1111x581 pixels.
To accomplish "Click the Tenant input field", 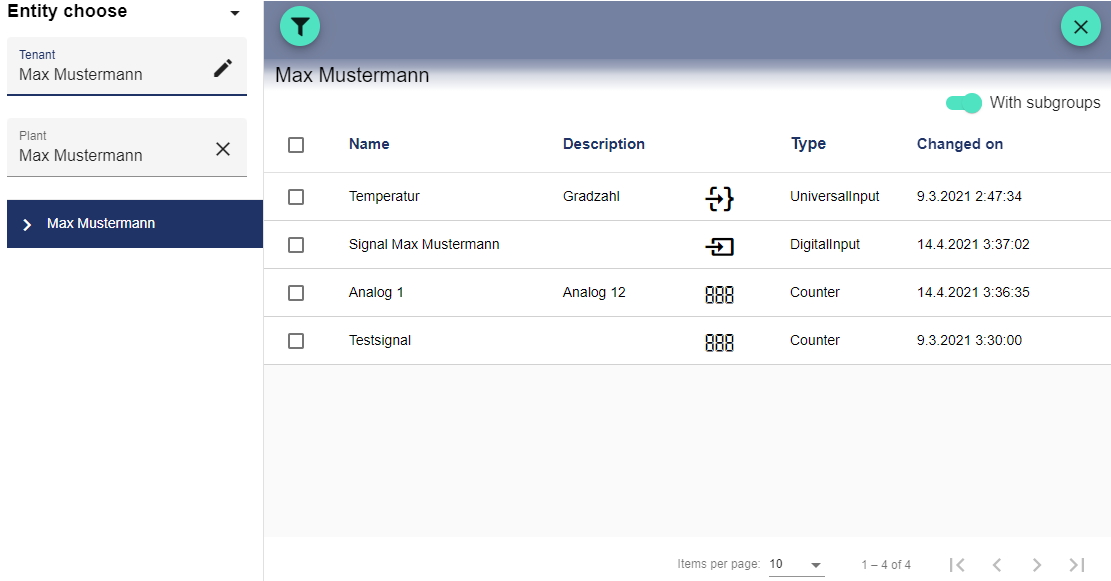I will click(110, 75).
